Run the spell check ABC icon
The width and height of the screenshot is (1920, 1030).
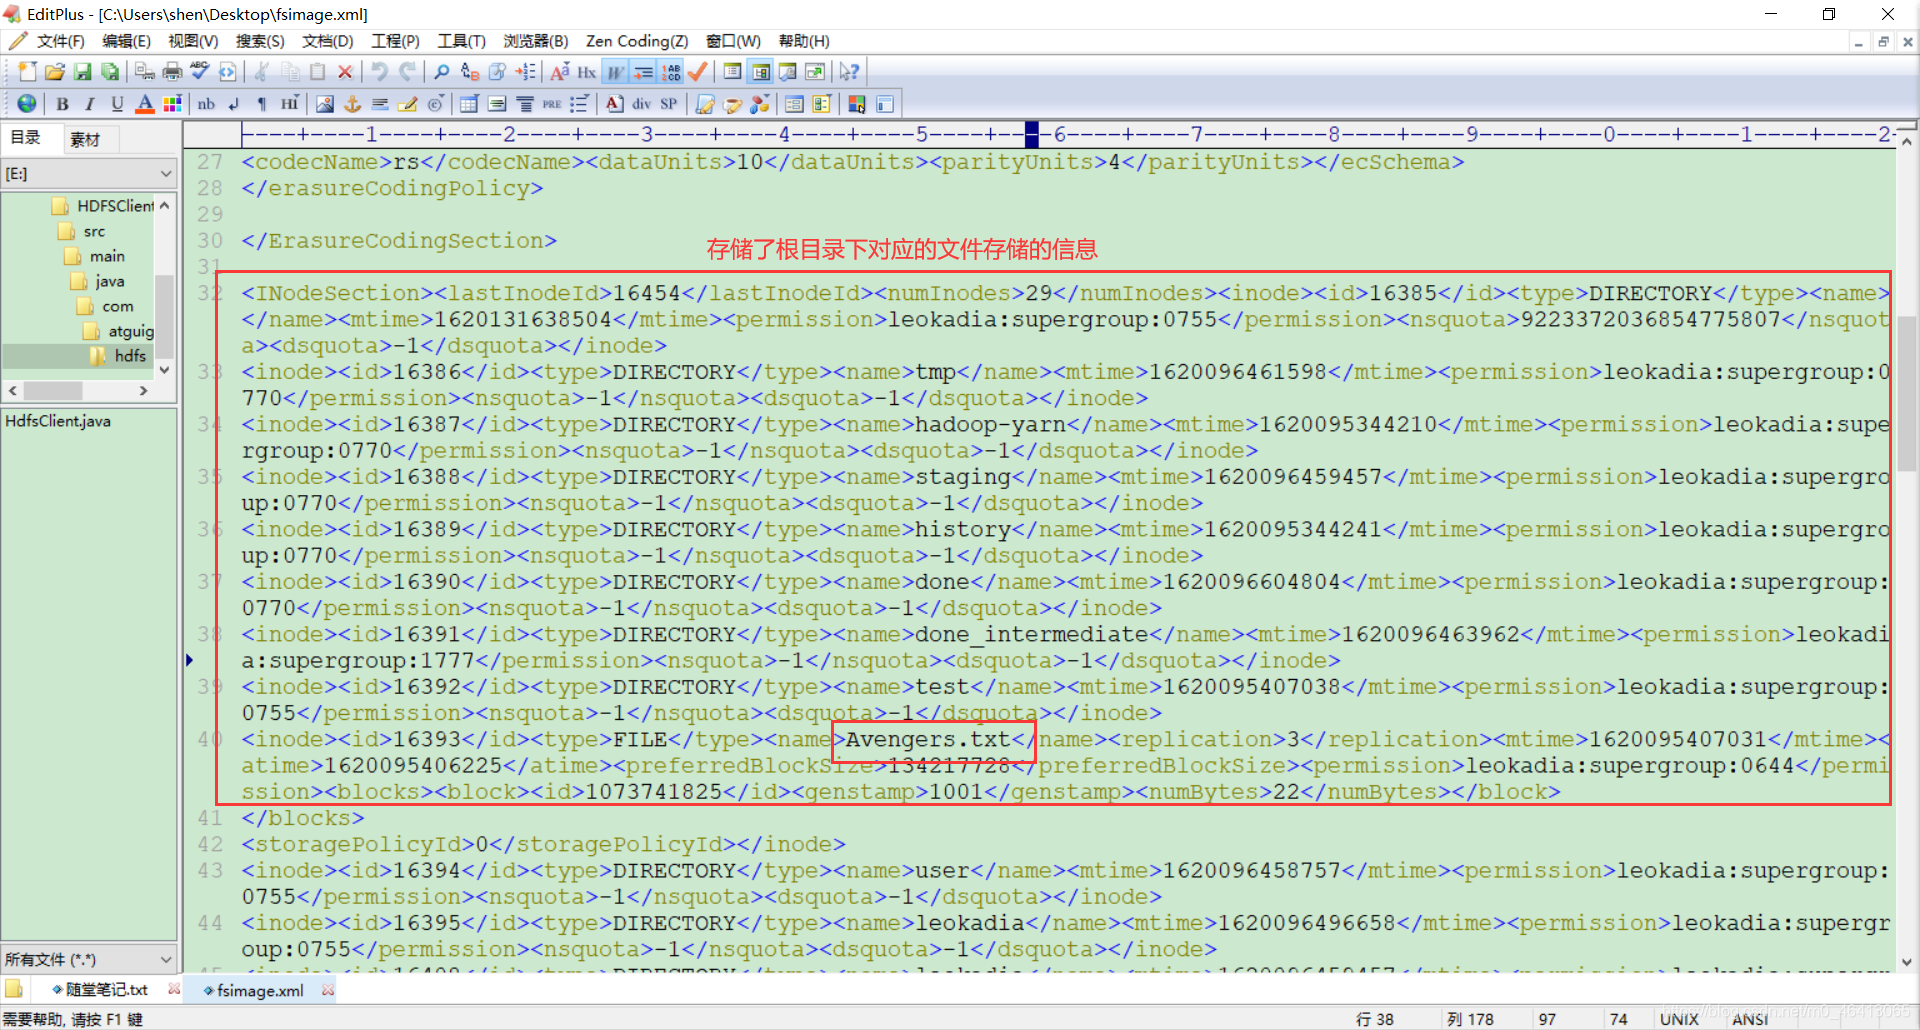point(200,71)
